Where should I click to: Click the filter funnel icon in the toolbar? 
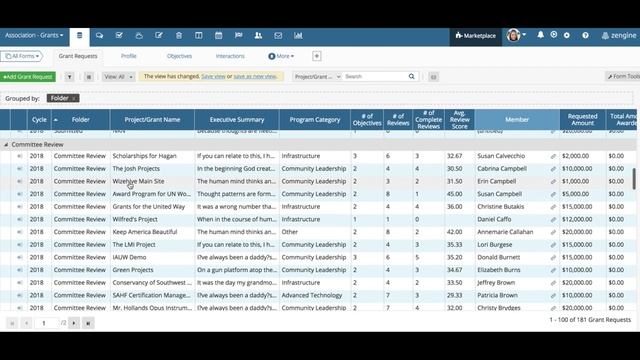(x=69, y=77)
